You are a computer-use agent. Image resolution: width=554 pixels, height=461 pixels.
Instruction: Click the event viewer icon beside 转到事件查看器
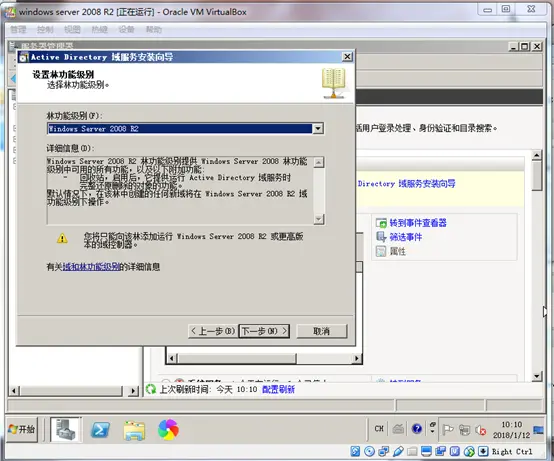point(381,223)
